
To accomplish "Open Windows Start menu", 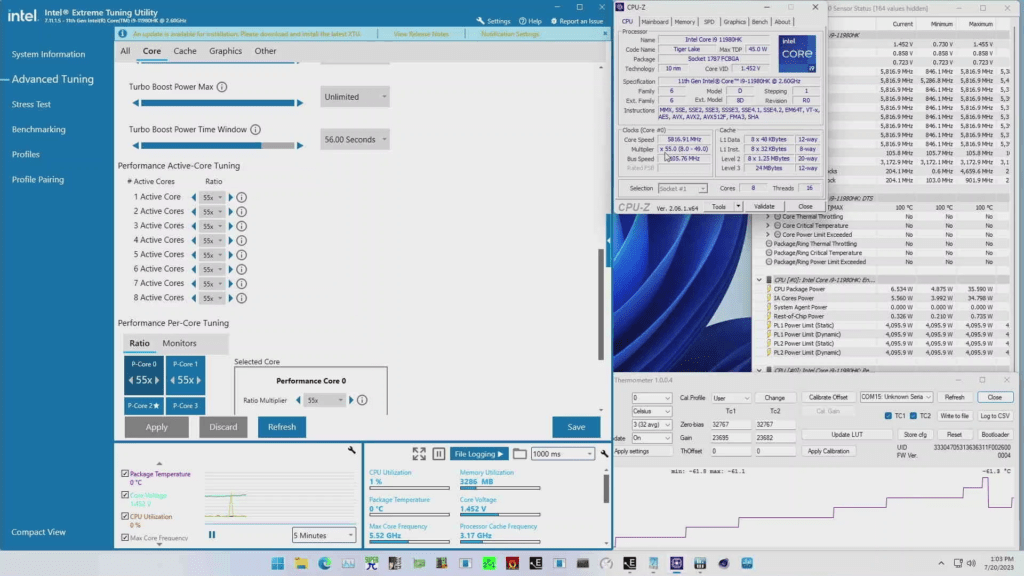I will pos(278,563).
